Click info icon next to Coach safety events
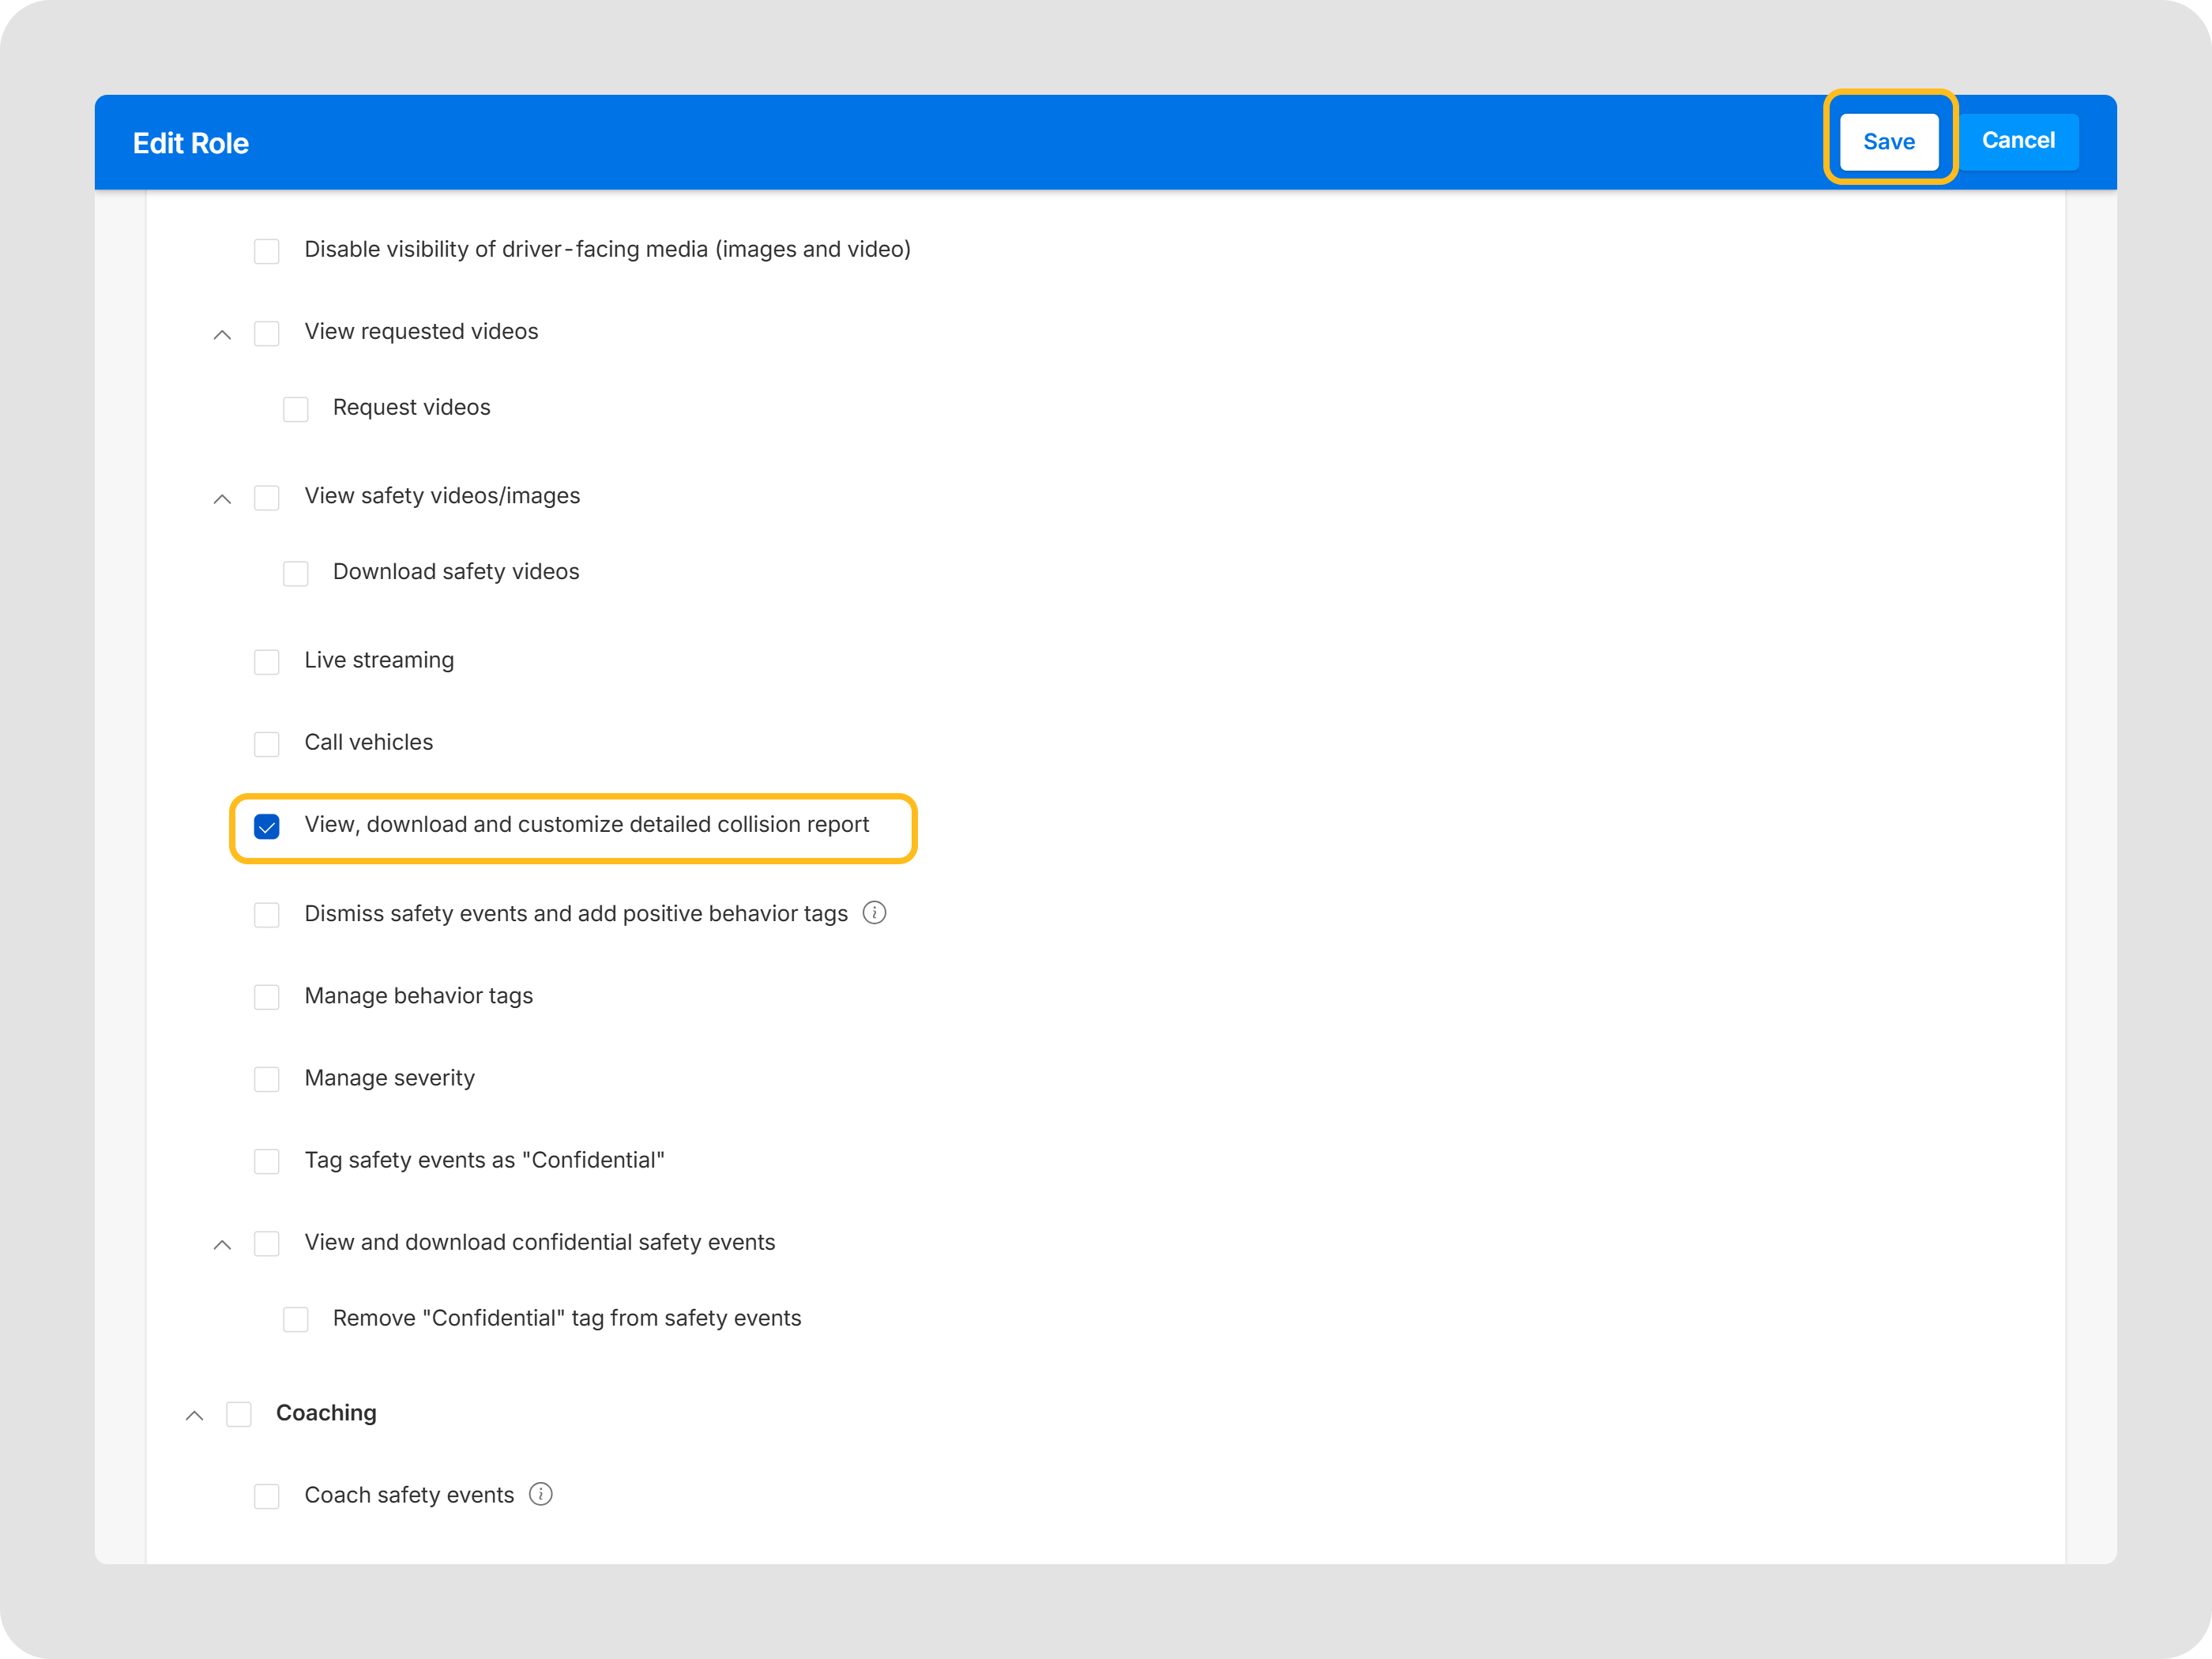Image resolution: width=2212 pixels, height=1659 pixels. click(x=540, y=1494)
